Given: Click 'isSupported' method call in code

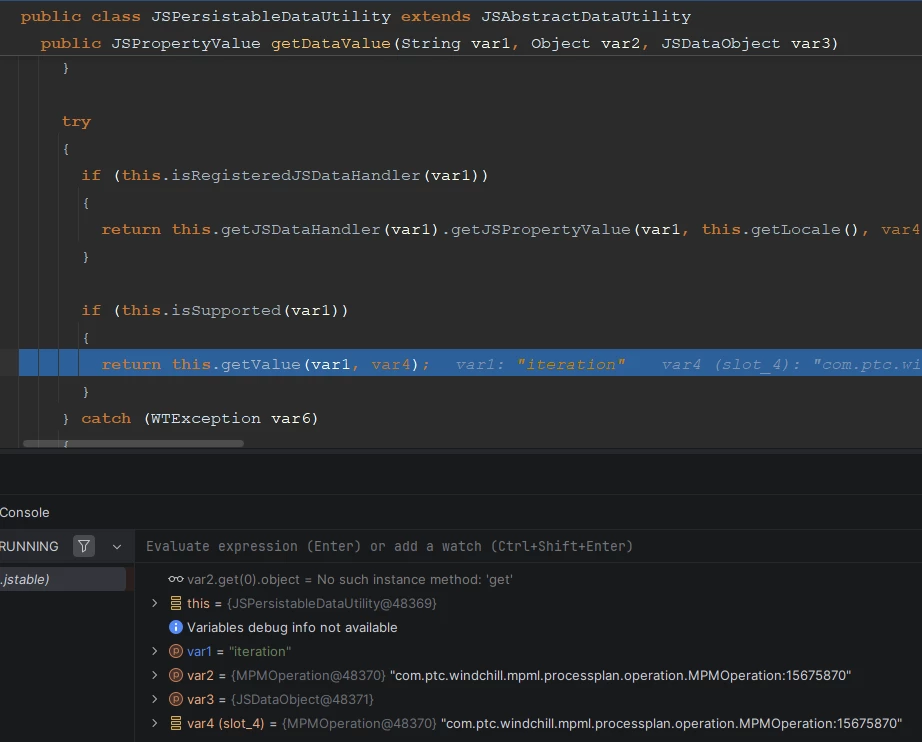Looking at the screenshot, I should pos(226,310).
